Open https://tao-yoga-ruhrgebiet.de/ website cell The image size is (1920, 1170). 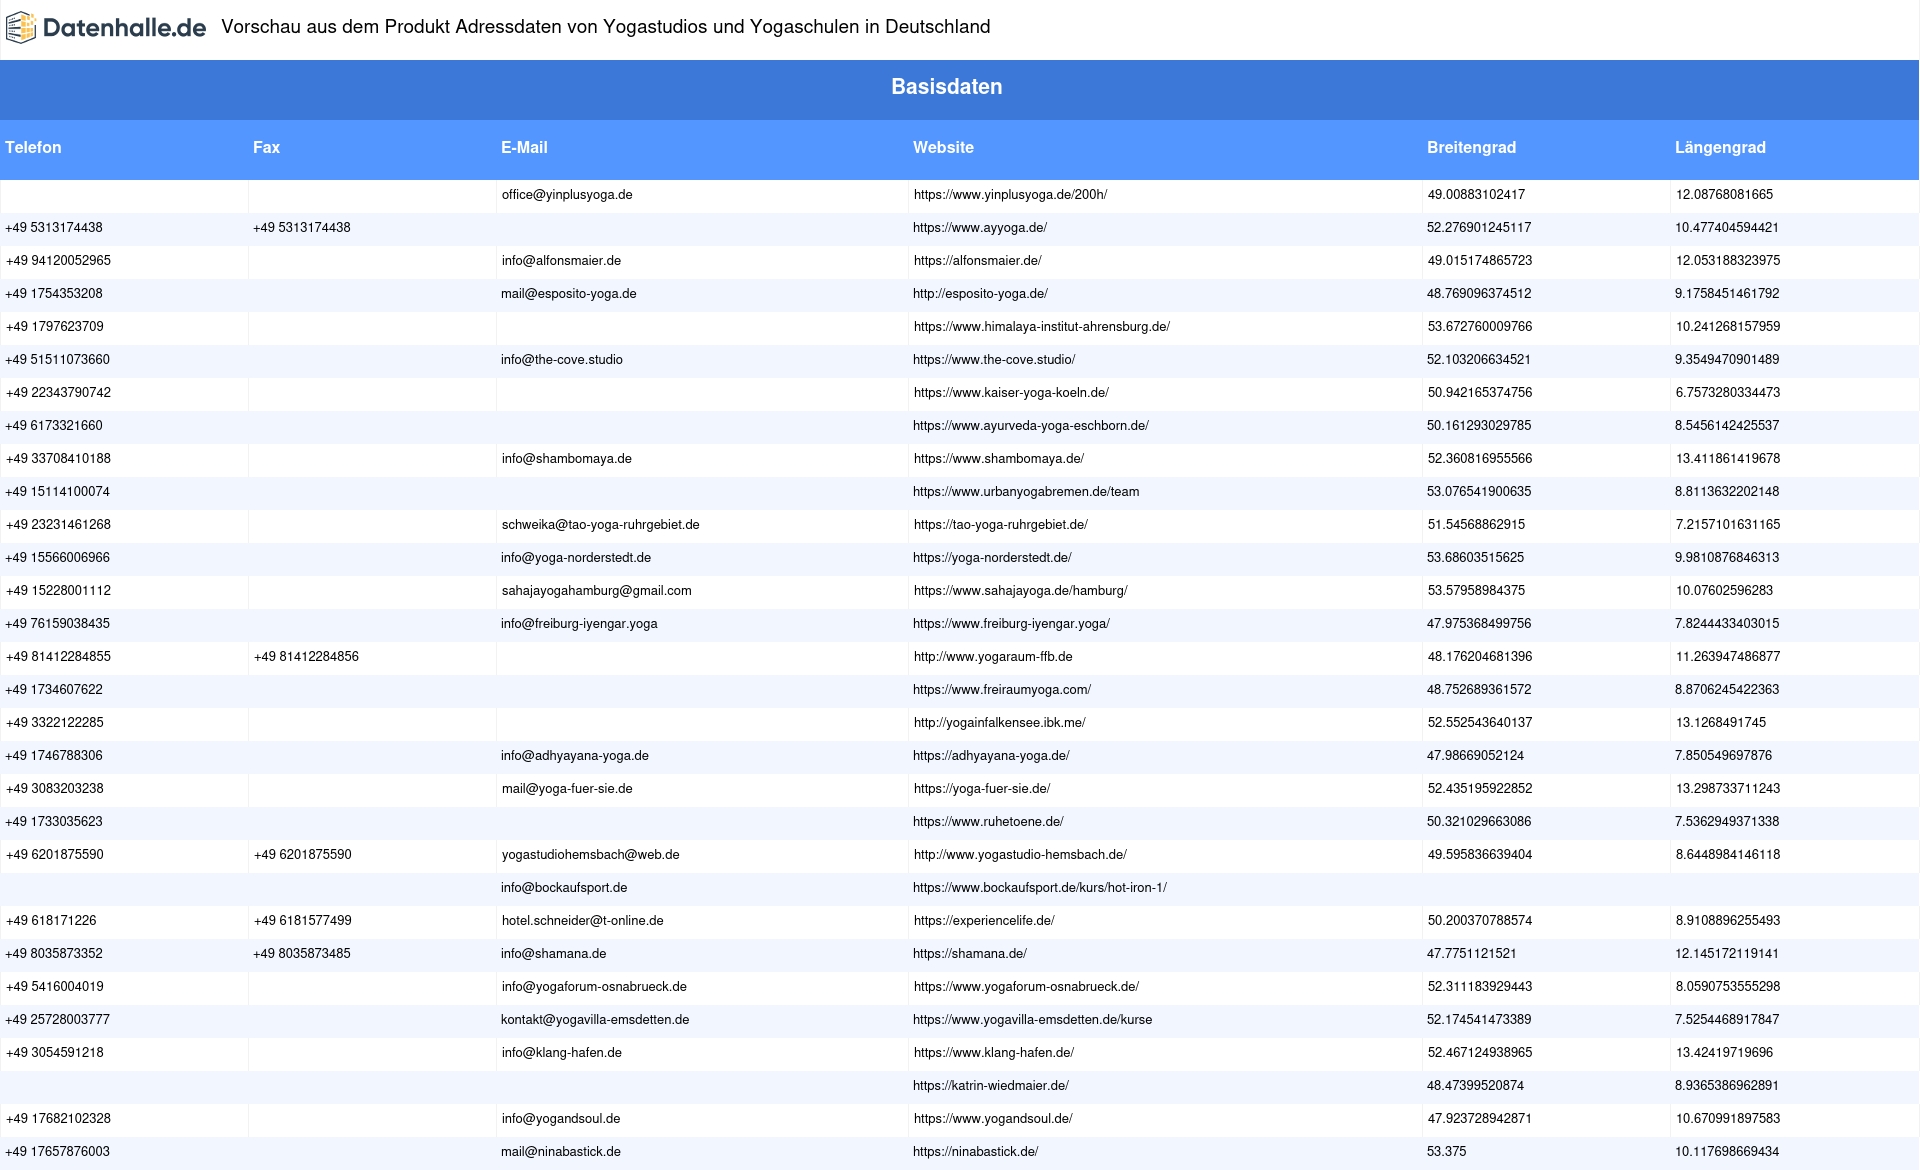point(1001,525)
